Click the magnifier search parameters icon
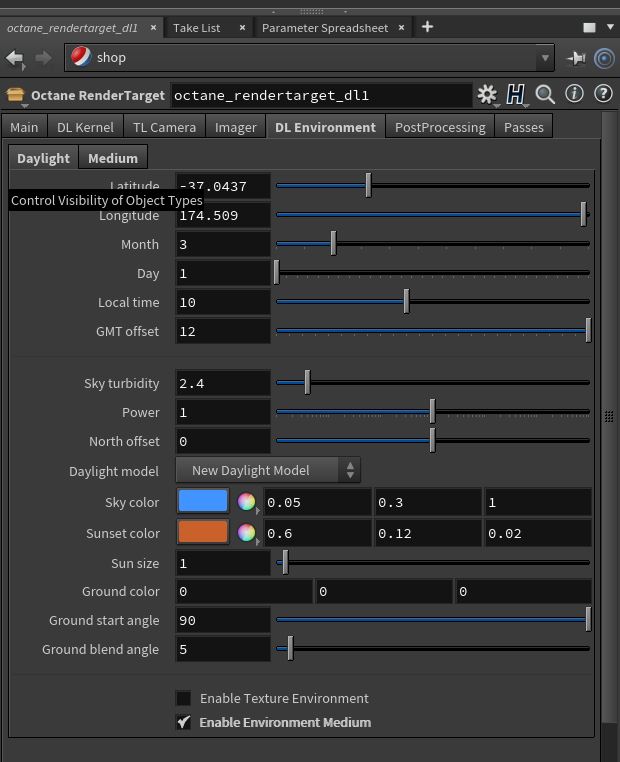 [x=545, y=95]
